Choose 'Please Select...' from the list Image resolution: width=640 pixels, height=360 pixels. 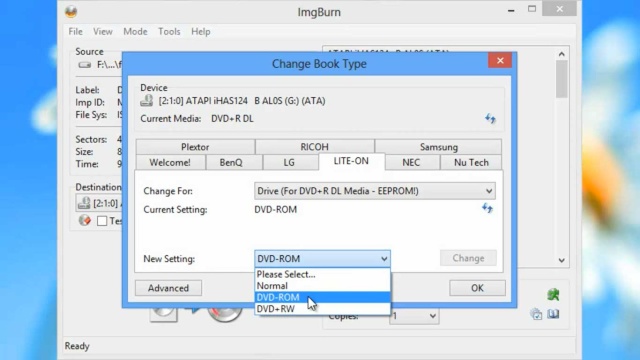[x=322, y=274]
